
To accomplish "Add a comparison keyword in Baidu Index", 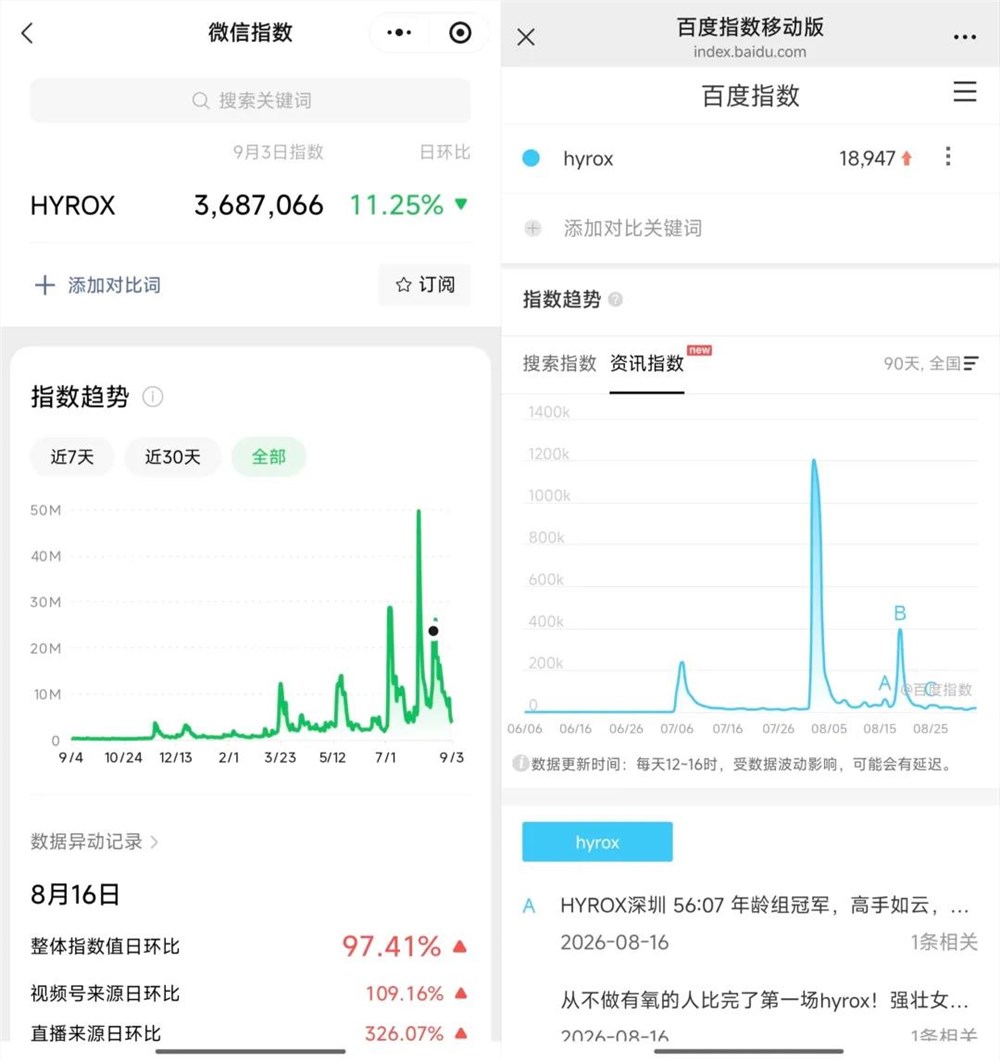I will [x=632, y=228].
